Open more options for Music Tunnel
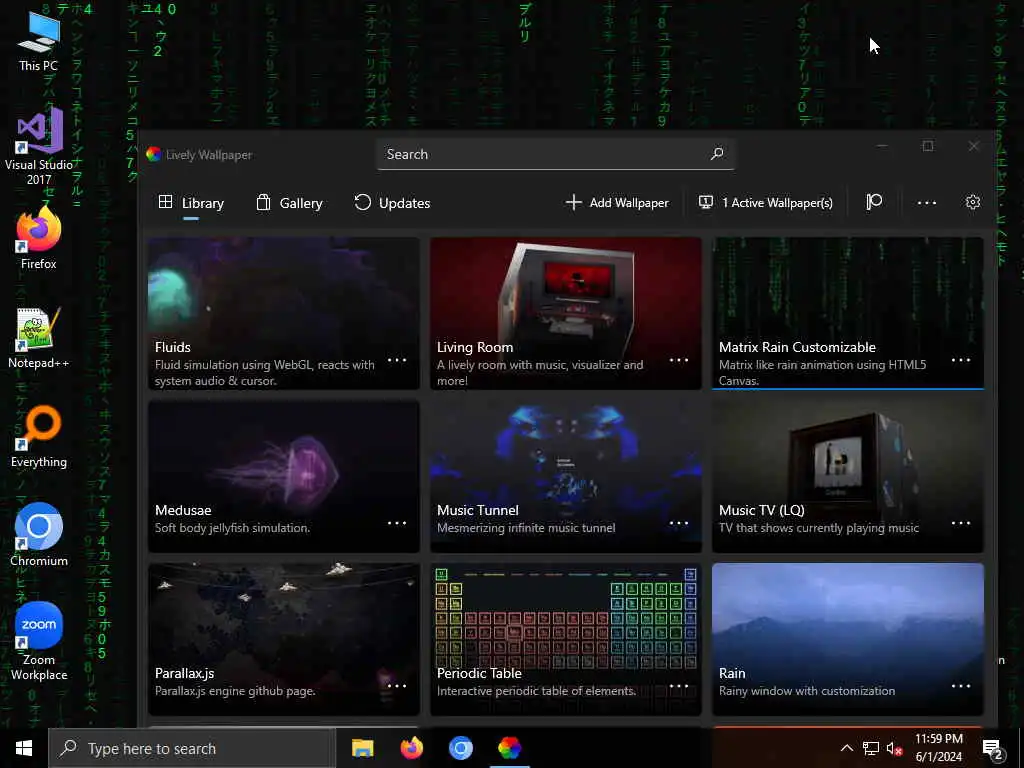This screenshot has height=768, width=1024. (679, 523)
